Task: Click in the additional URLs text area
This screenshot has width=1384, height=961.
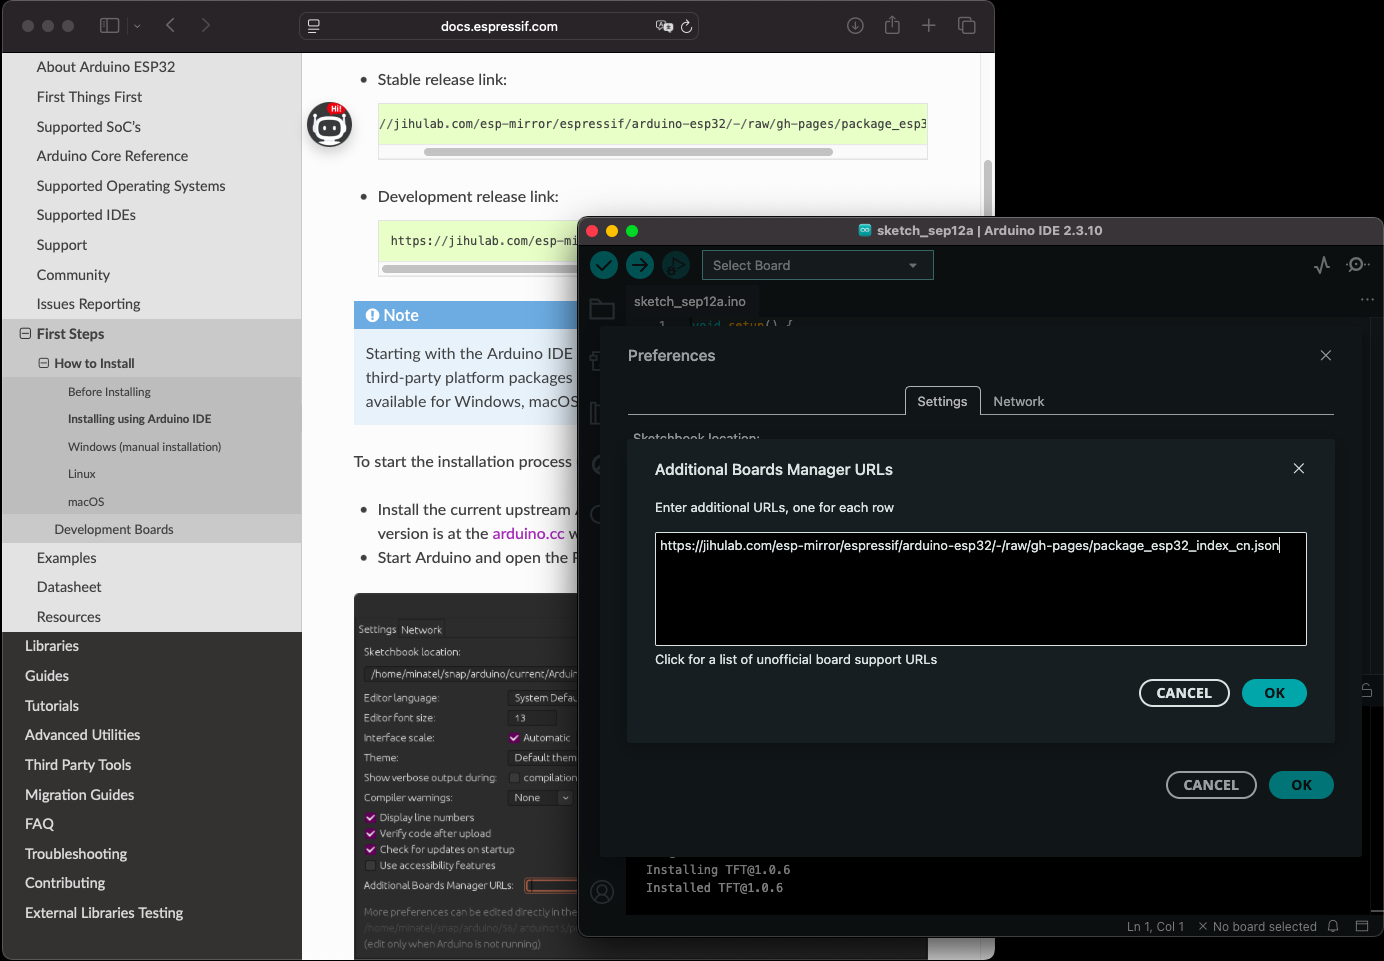Action: [981, 589]
